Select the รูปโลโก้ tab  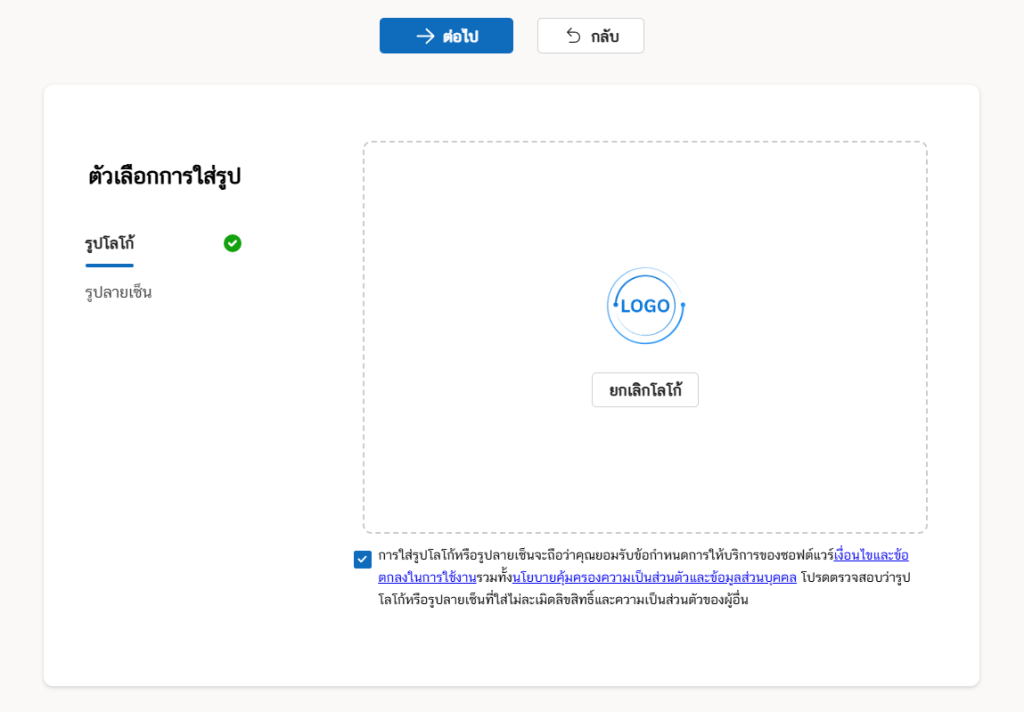pos(110,243)
